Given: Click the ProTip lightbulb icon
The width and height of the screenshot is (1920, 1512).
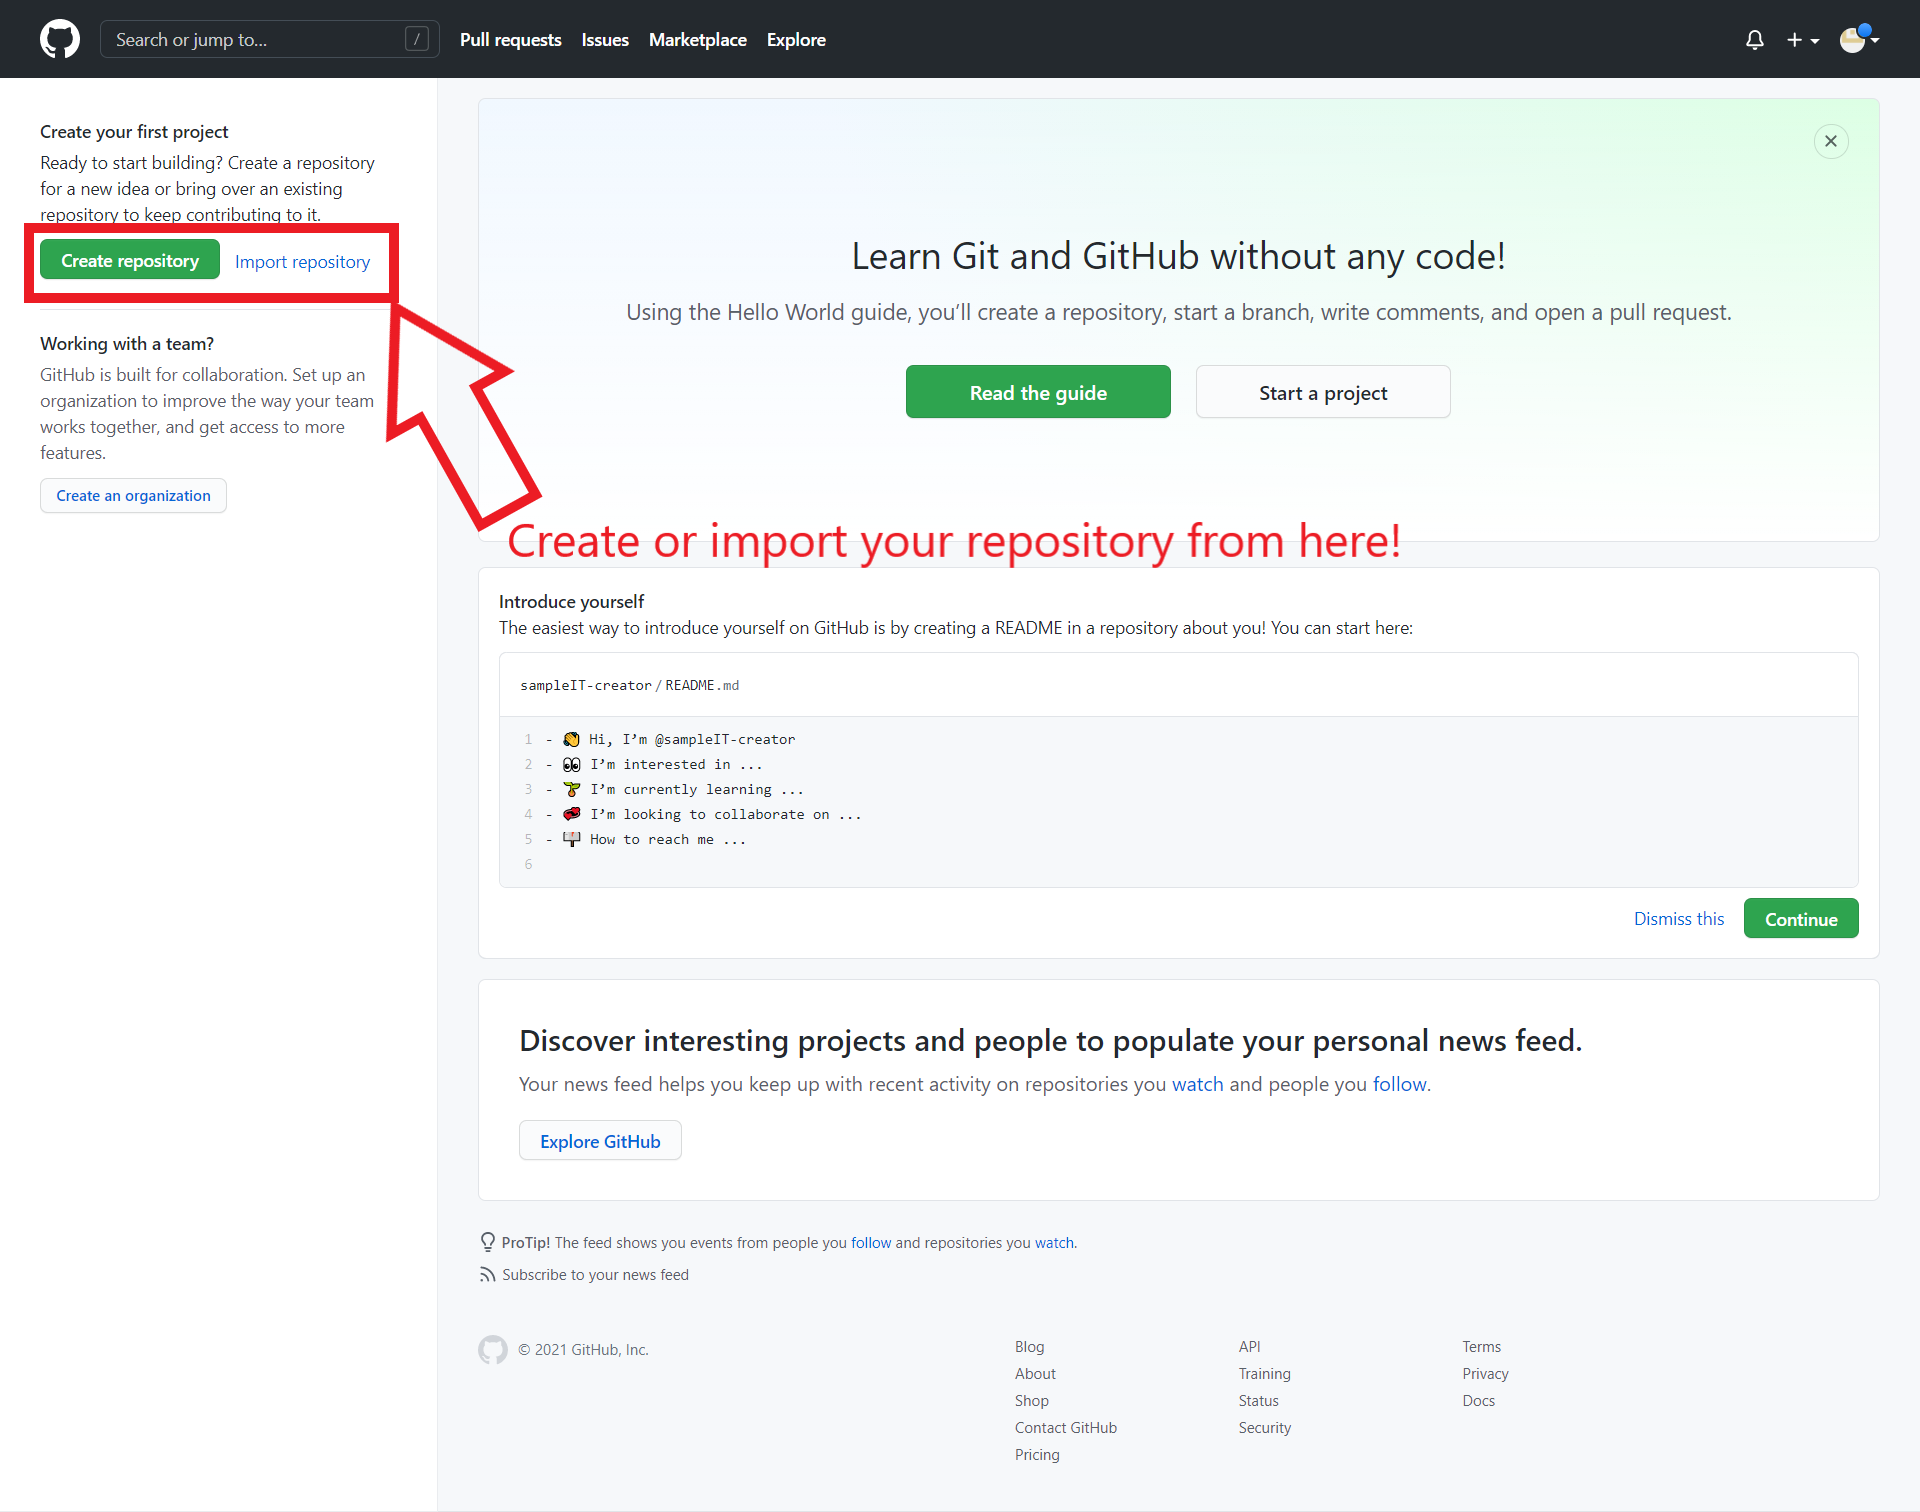Looking at the screenshot, I should coord(487,1241).
